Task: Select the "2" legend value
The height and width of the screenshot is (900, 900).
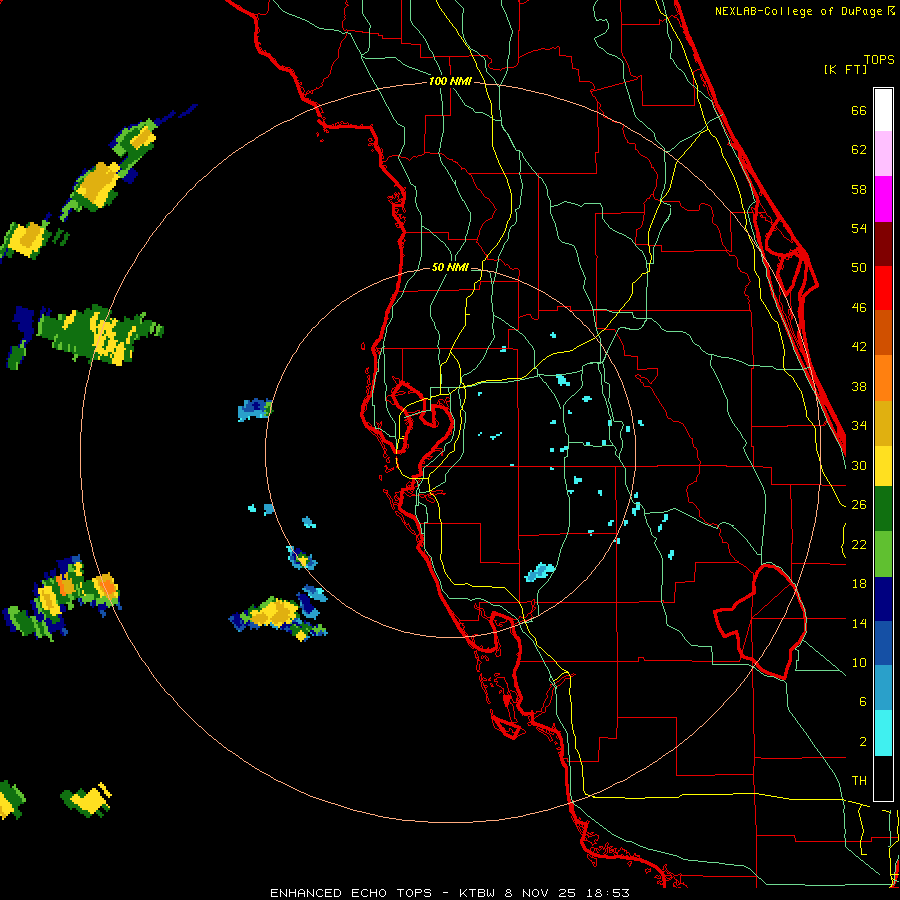Action: click(862, 742)
